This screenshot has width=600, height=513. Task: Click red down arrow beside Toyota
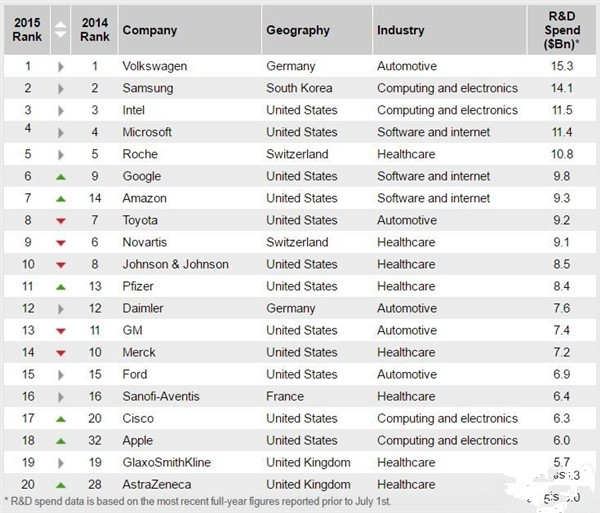61,220
